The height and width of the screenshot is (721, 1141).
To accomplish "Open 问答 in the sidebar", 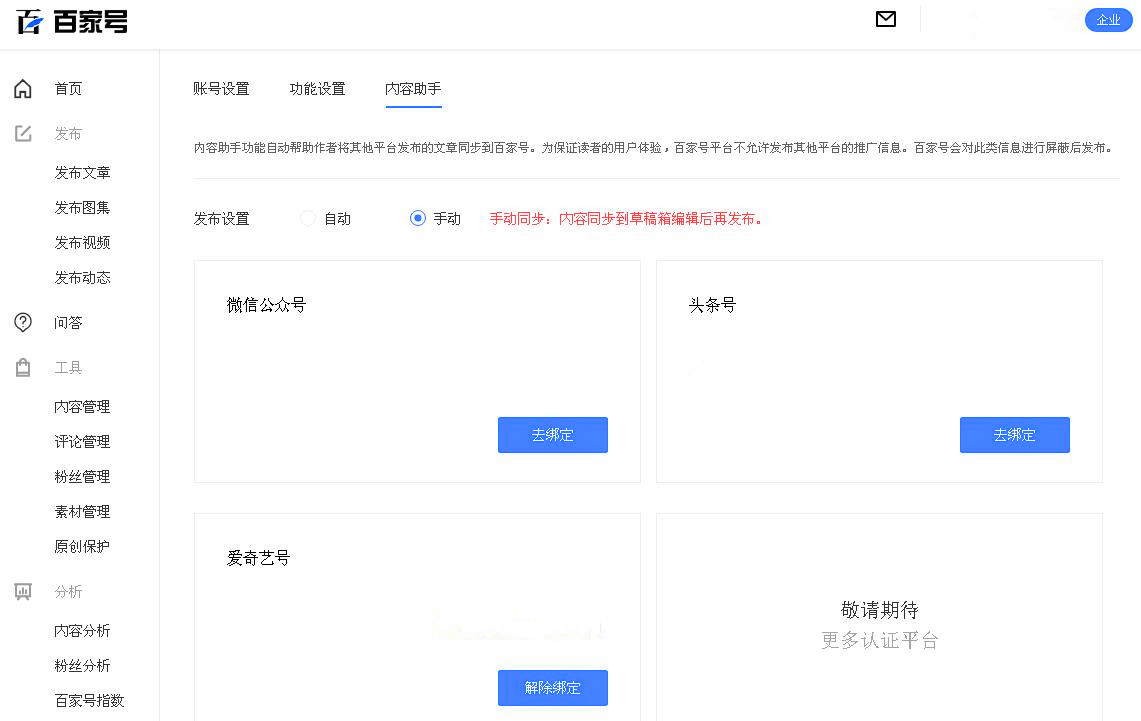I will (x=68, y=322).
